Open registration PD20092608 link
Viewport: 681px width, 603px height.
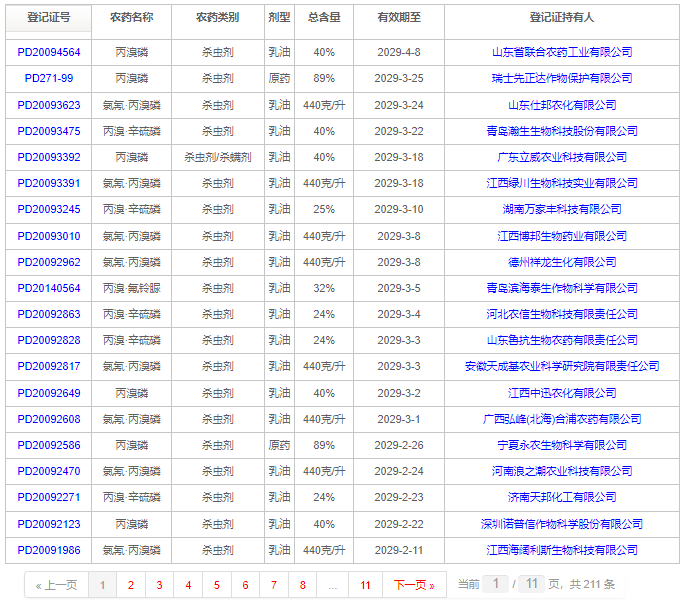49,420
